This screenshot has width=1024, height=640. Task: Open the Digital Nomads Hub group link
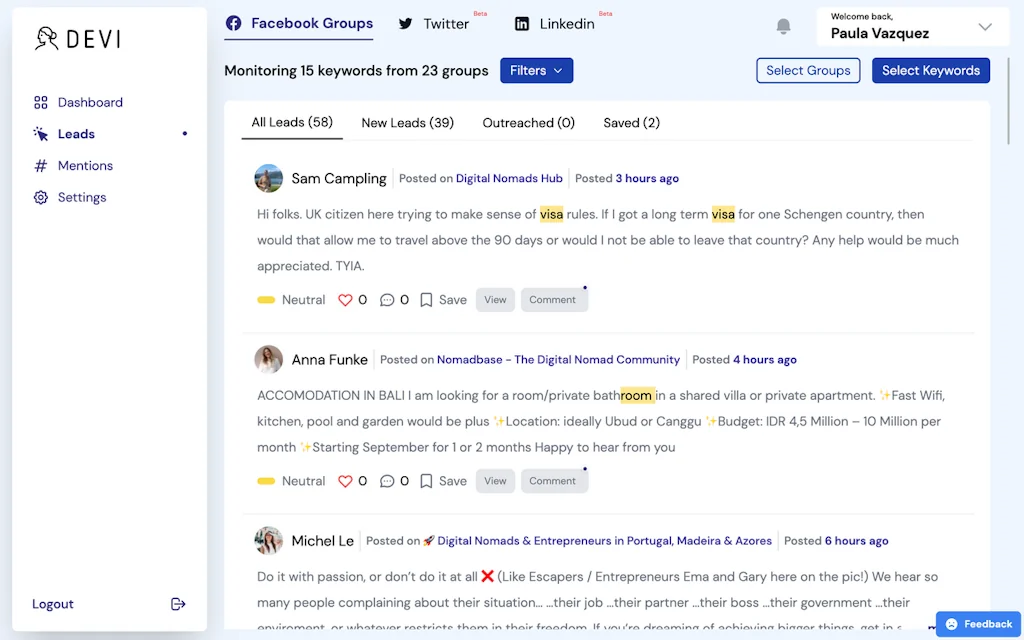click(x=509, y=178)
